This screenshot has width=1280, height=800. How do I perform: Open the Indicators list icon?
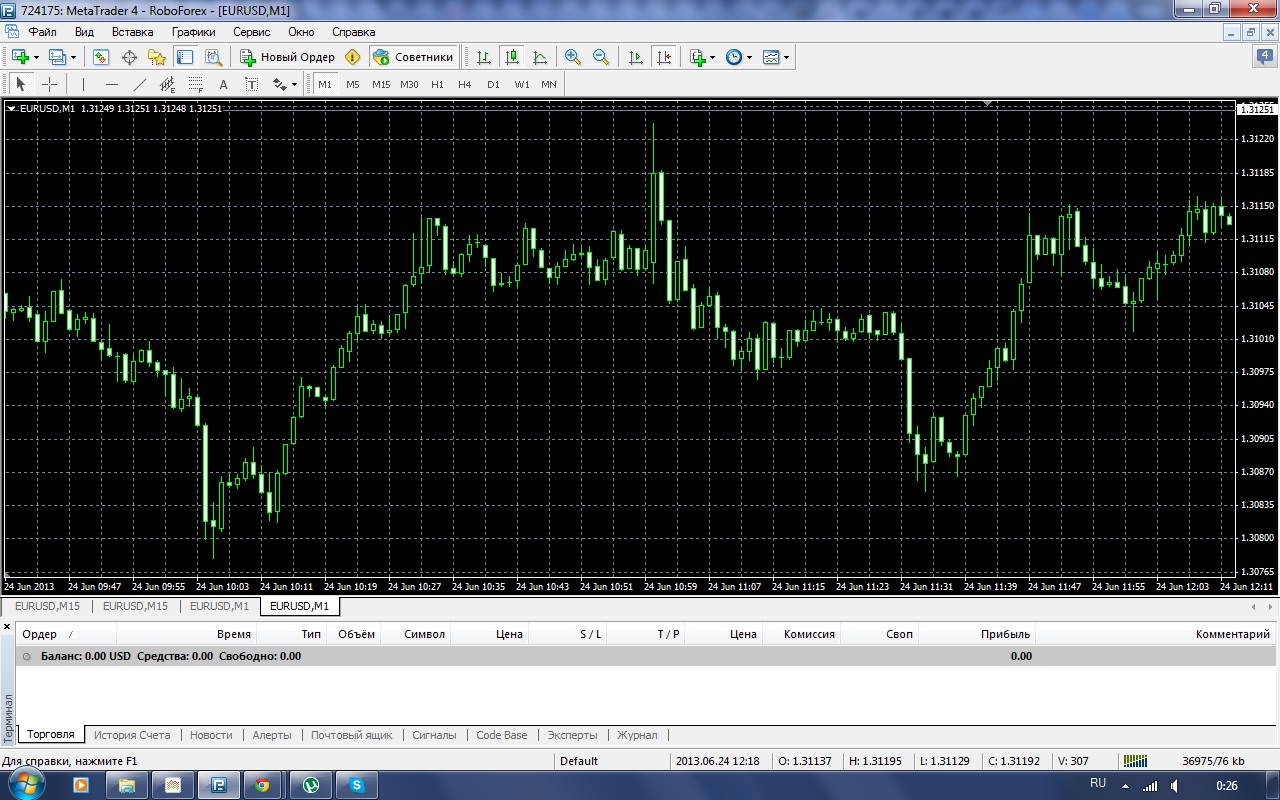[698, 57]
